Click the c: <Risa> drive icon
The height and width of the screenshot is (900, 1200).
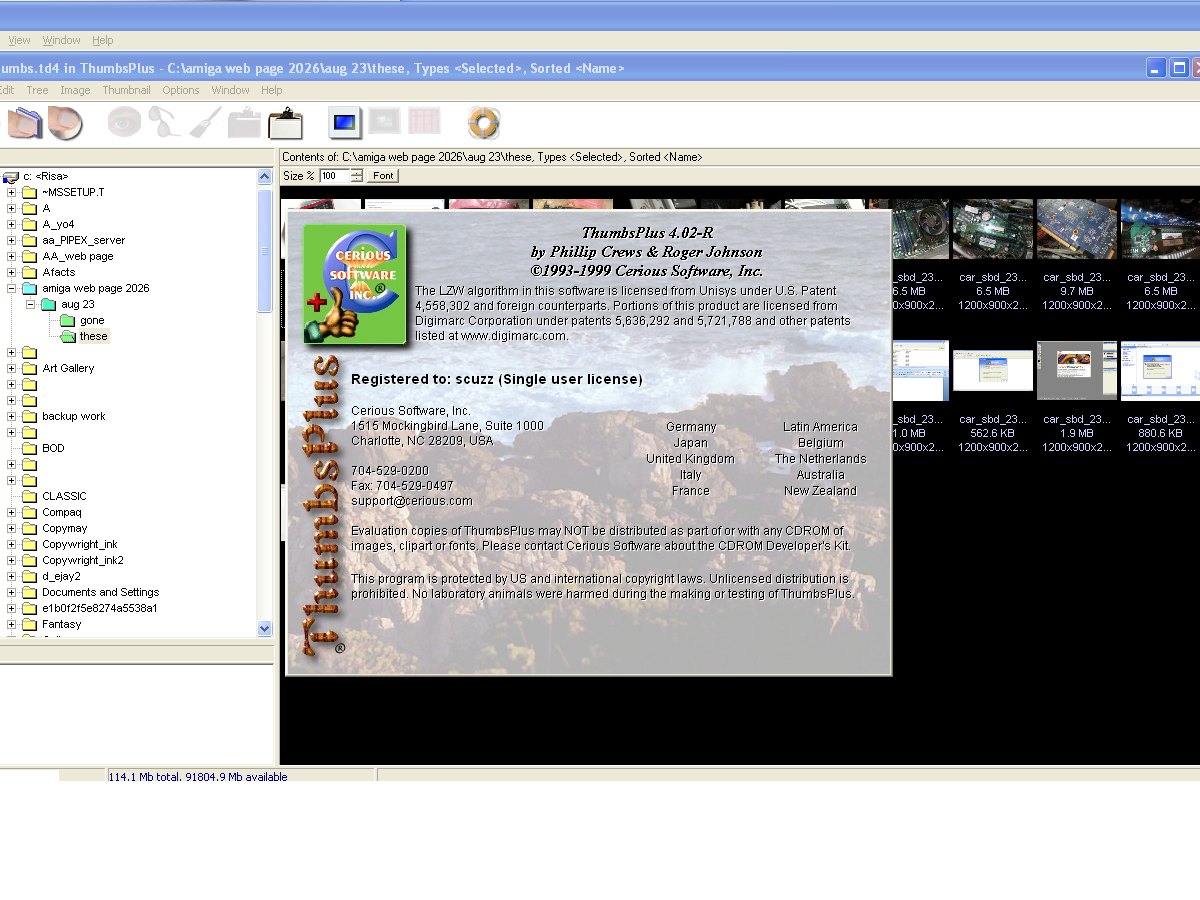click(12, 176)
